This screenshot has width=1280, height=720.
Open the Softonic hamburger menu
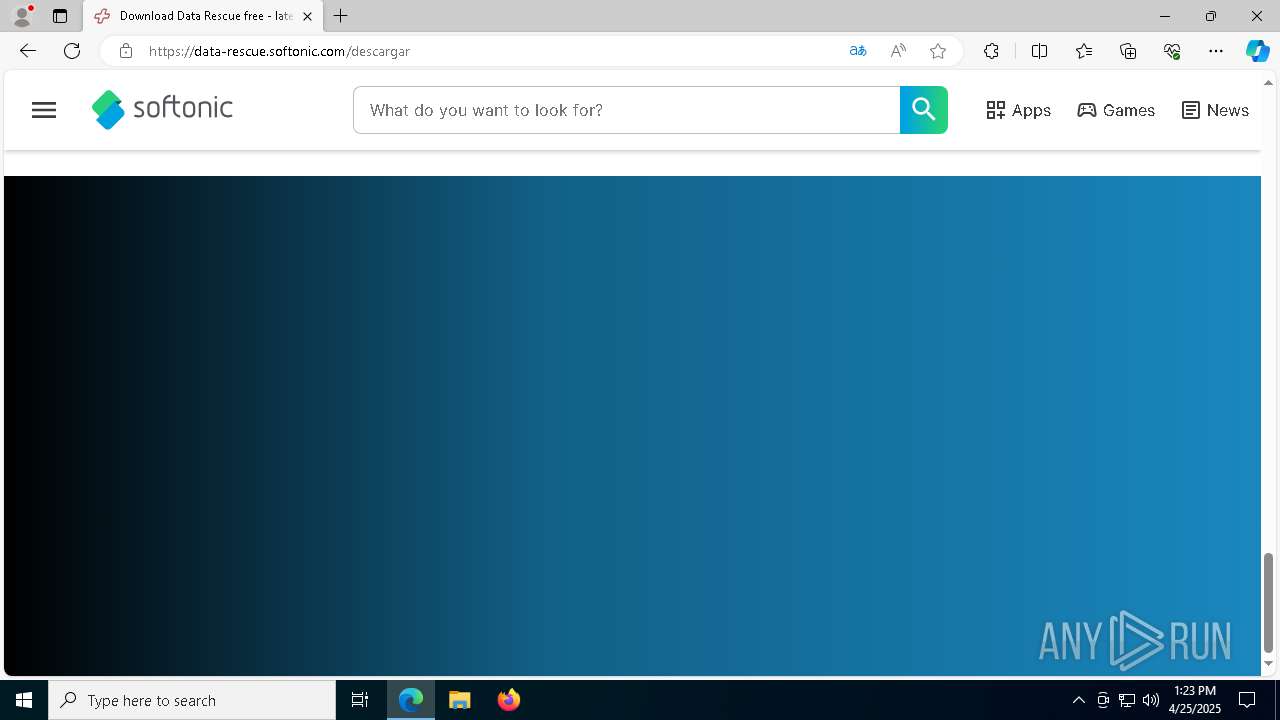point(44,110)
